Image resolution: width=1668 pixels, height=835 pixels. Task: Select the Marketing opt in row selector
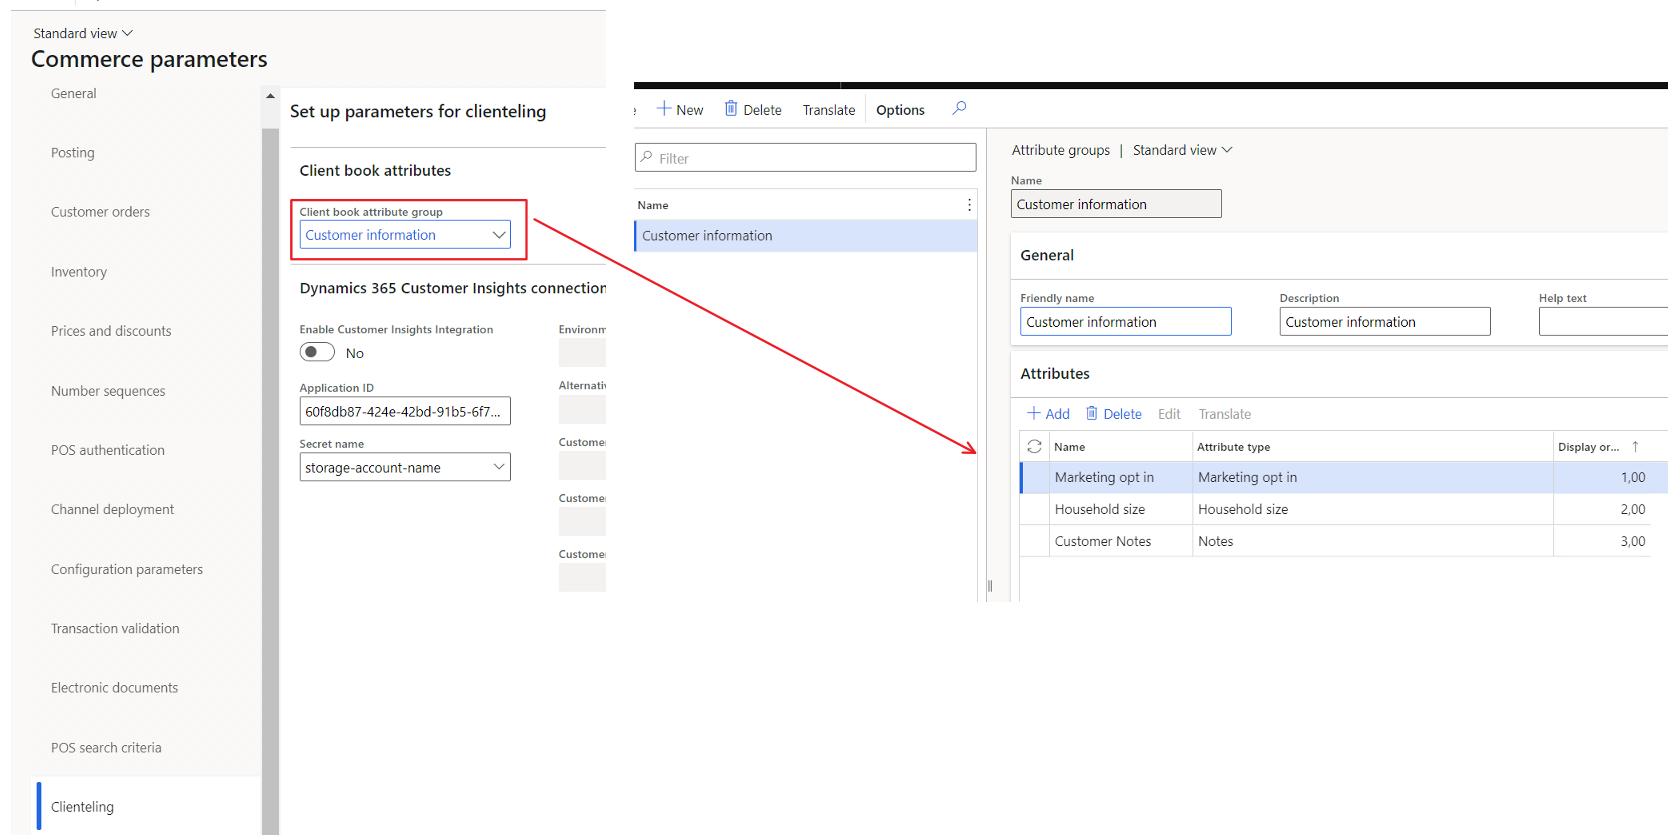1034,478
